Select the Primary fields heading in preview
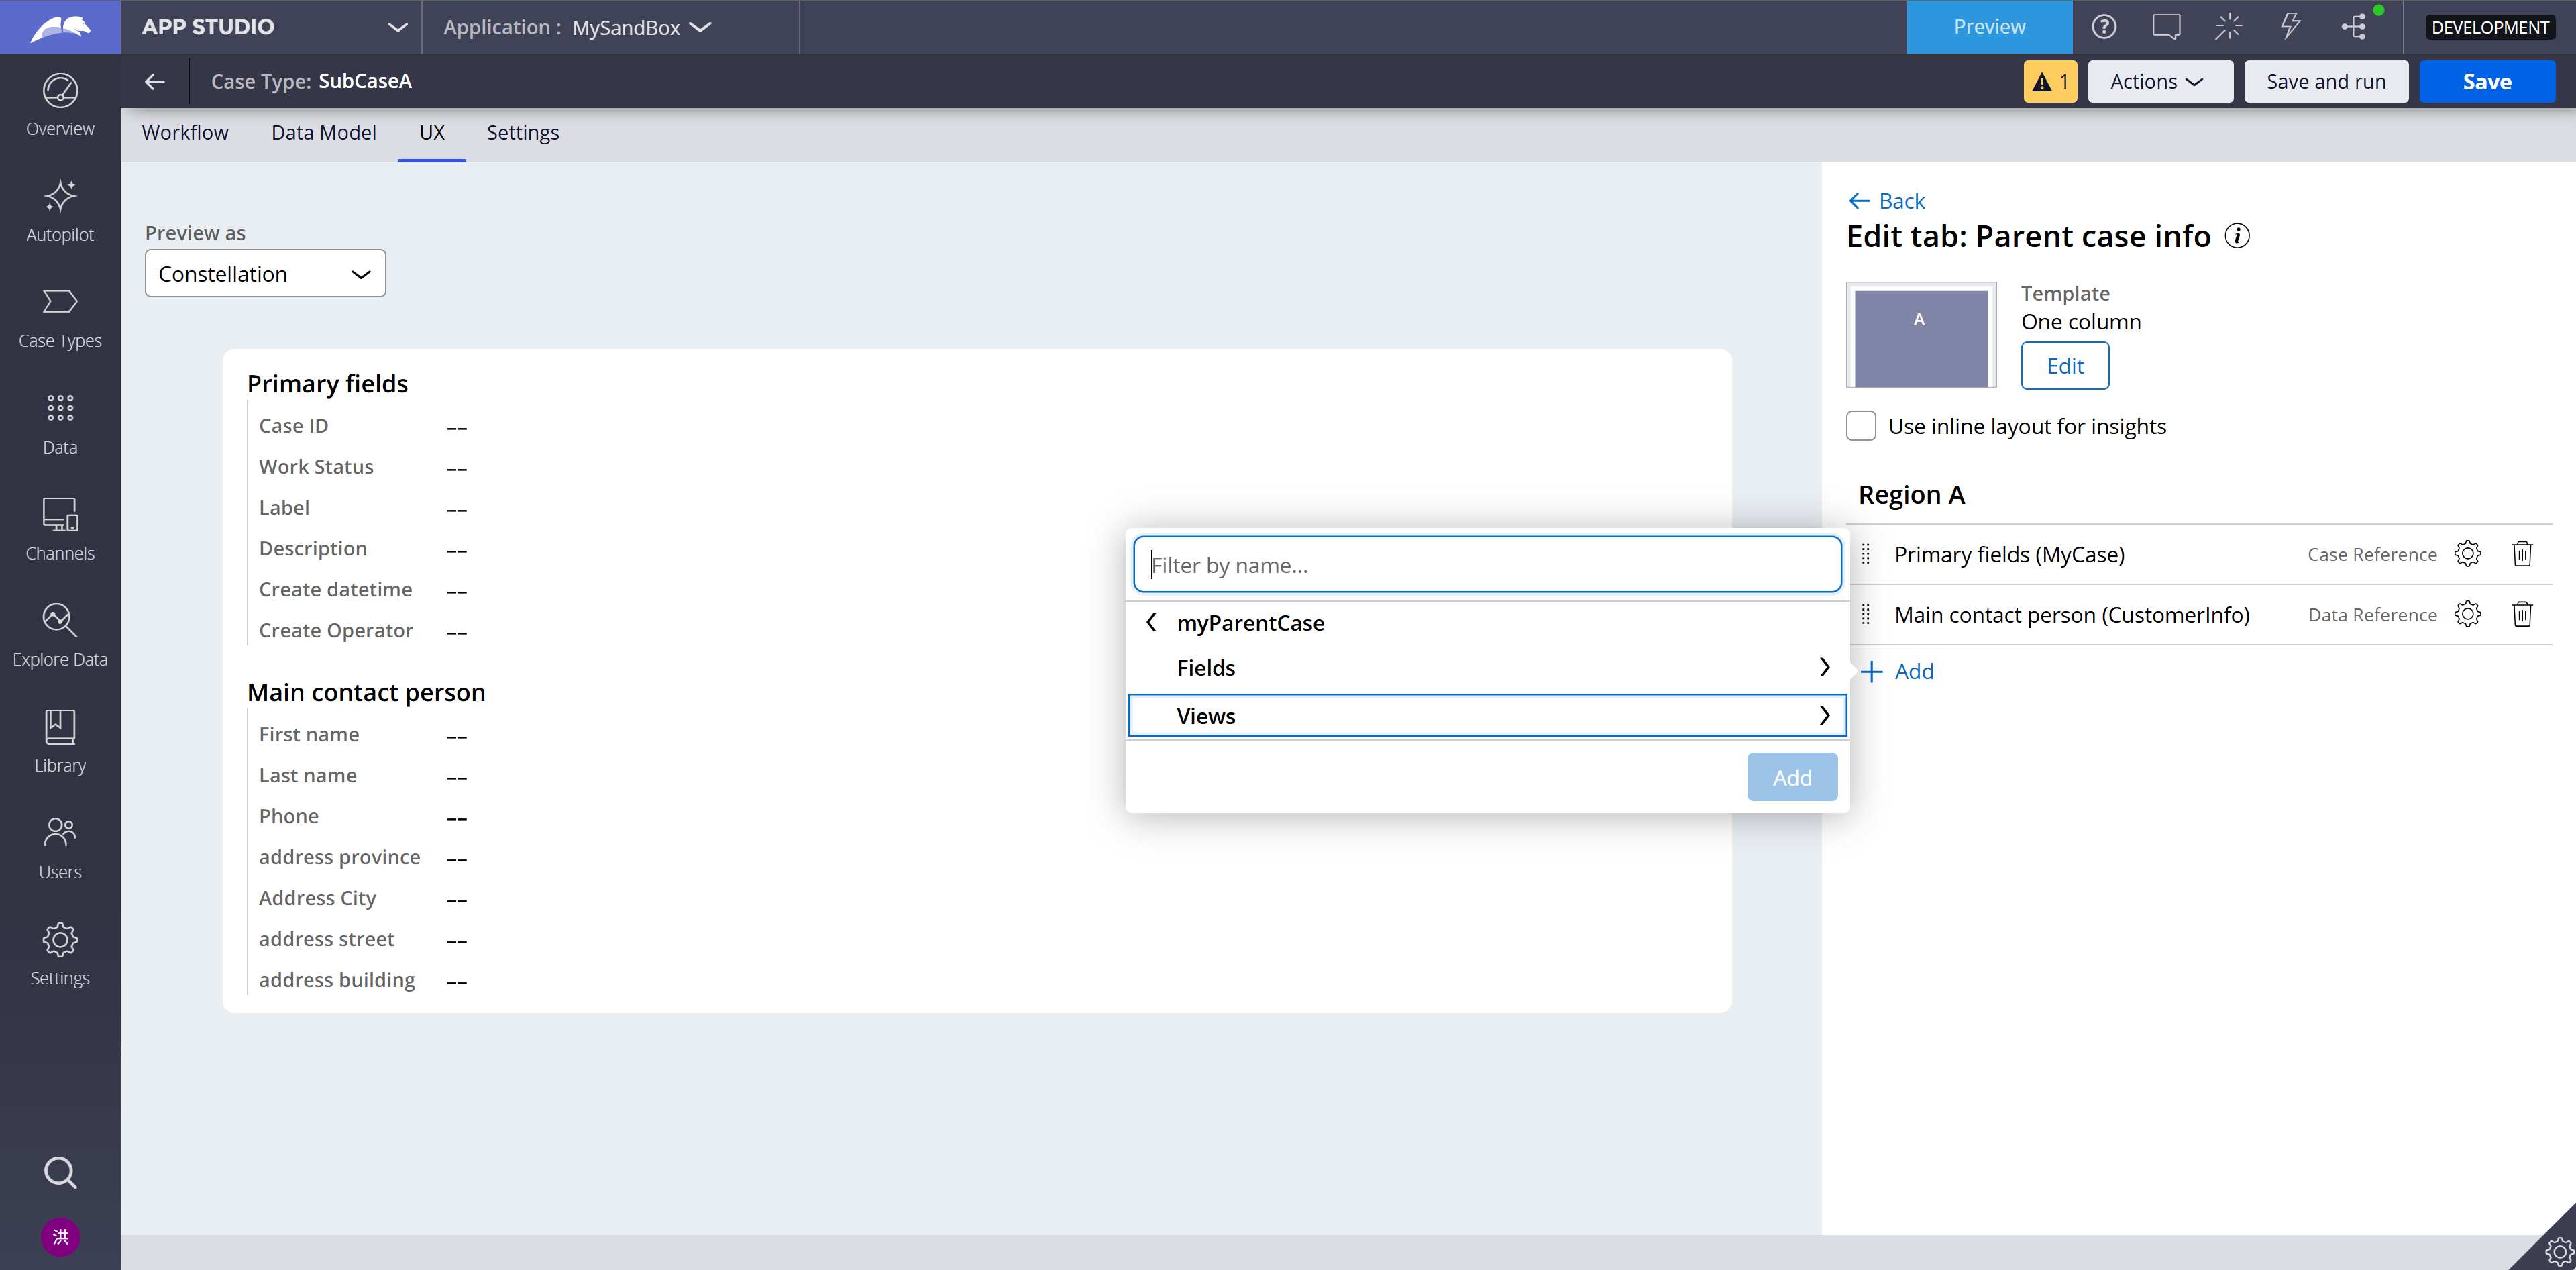Screen dimensions: 2576x1270 click(x=327, y=384)
